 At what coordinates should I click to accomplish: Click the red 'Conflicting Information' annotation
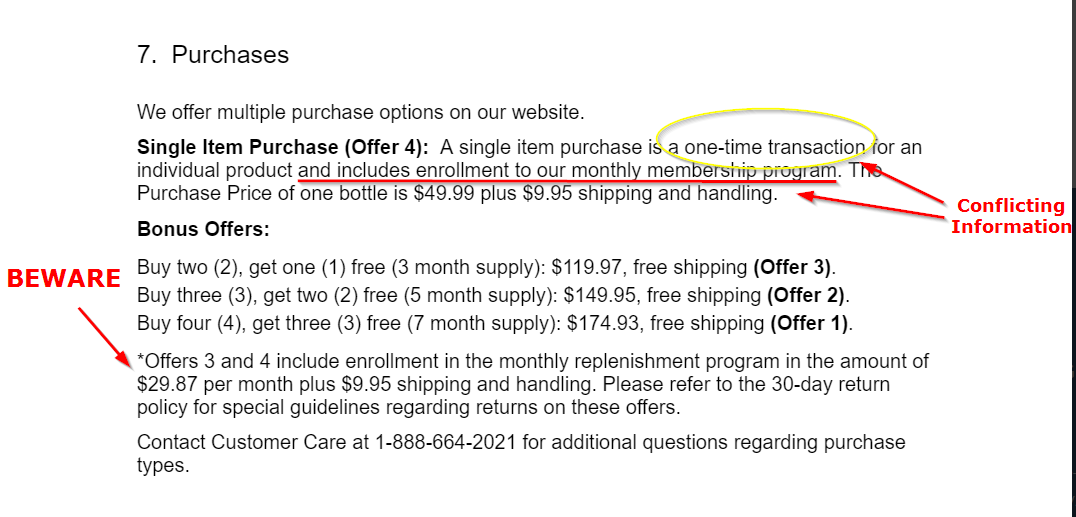(x=1010, y=216)
